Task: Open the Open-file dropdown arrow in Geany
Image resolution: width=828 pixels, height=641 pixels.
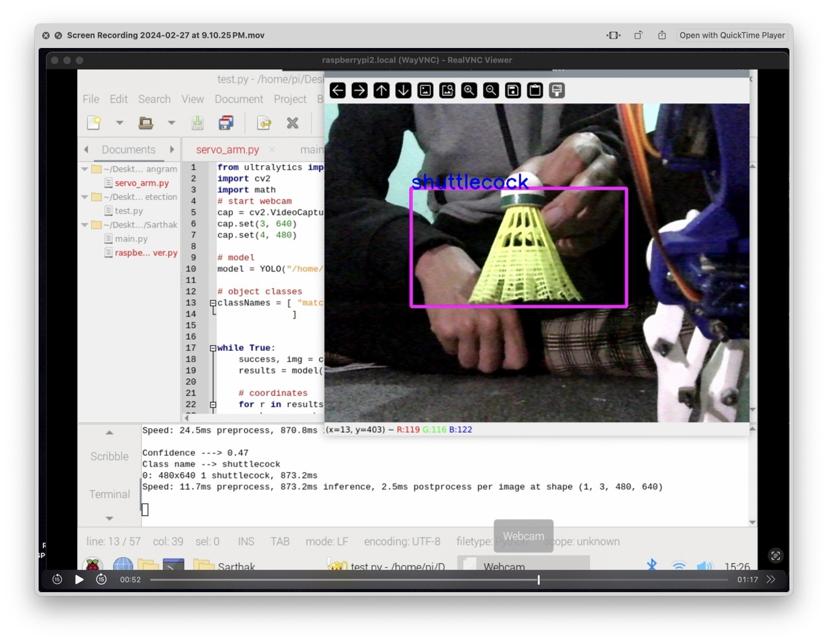Action: point(171,122)
